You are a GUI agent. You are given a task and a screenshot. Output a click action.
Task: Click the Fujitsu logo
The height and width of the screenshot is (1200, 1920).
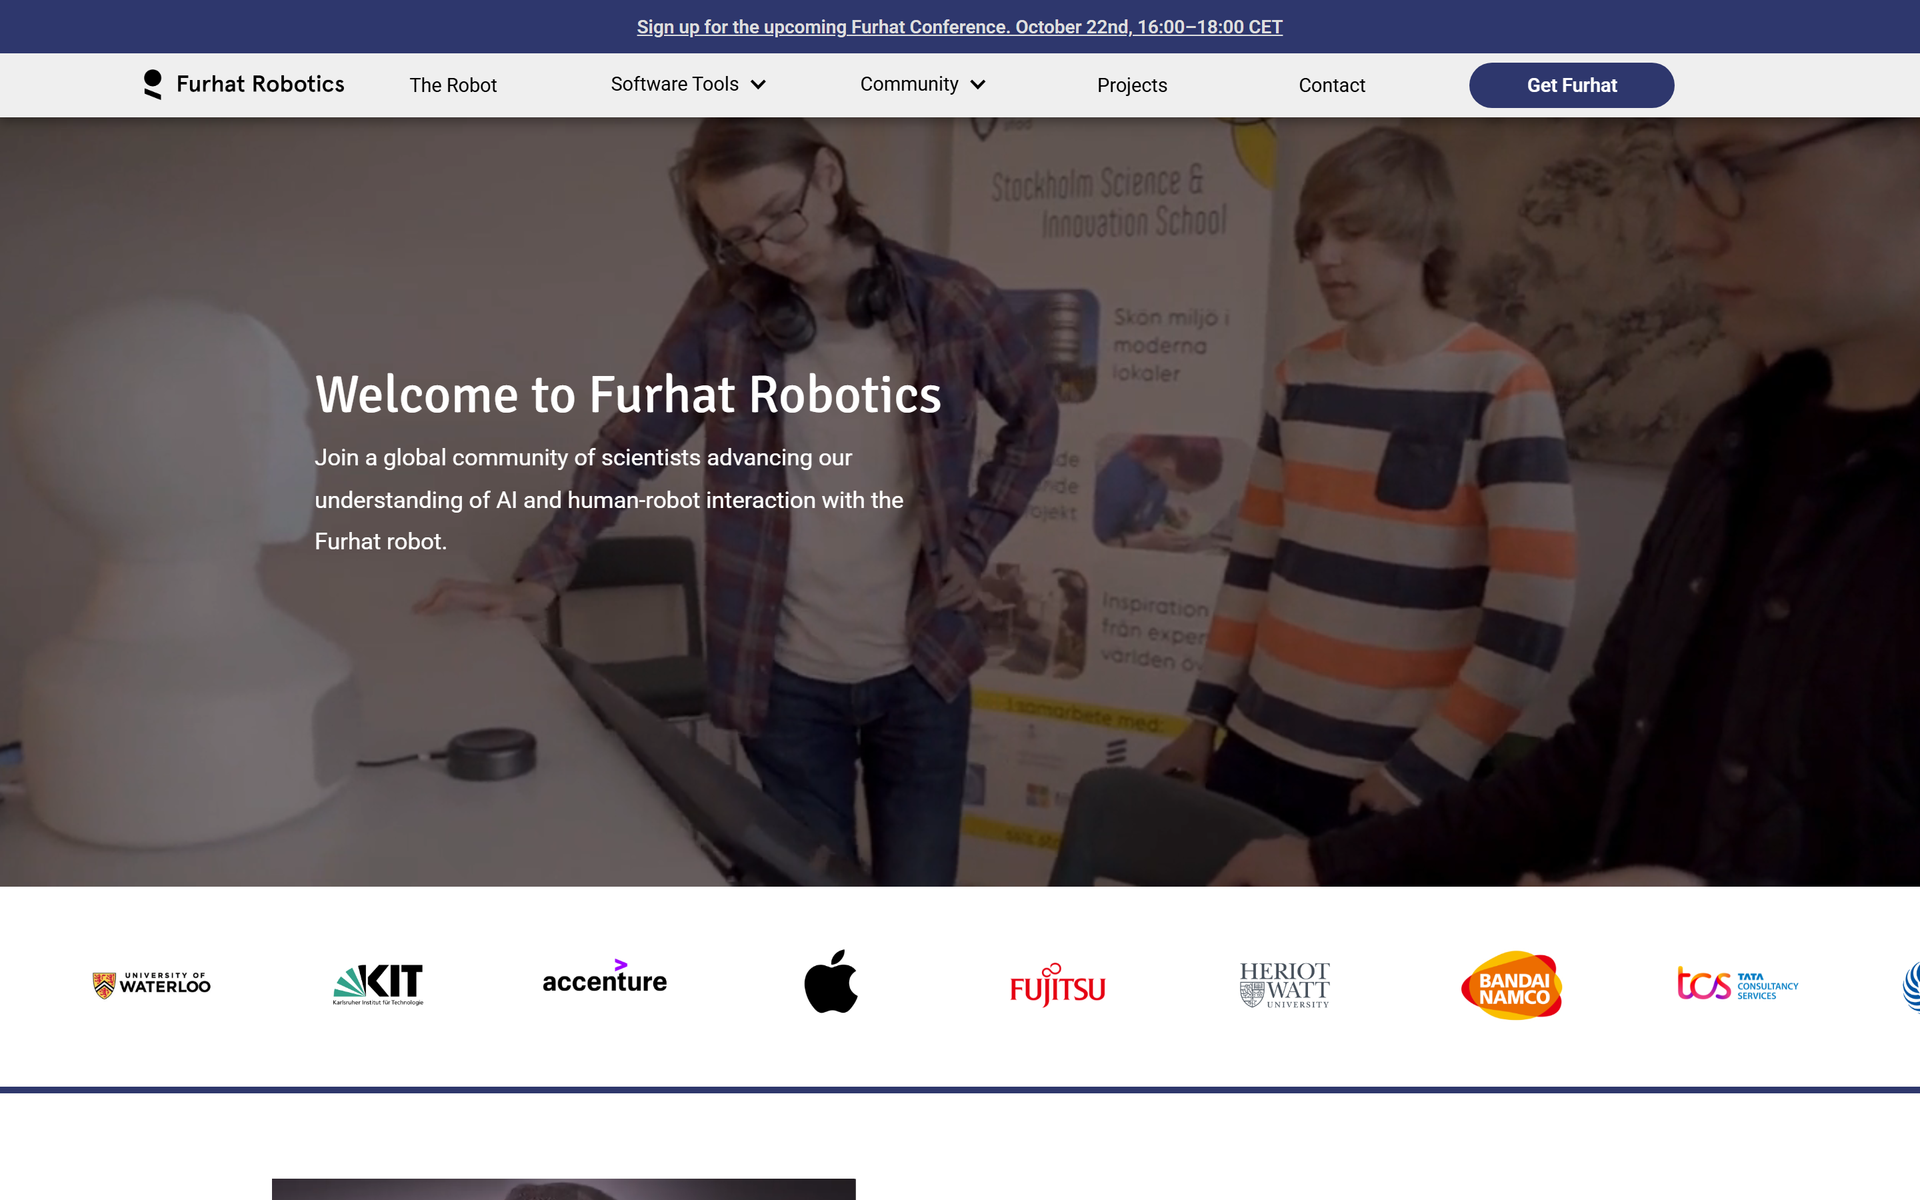click(1057, 985)
